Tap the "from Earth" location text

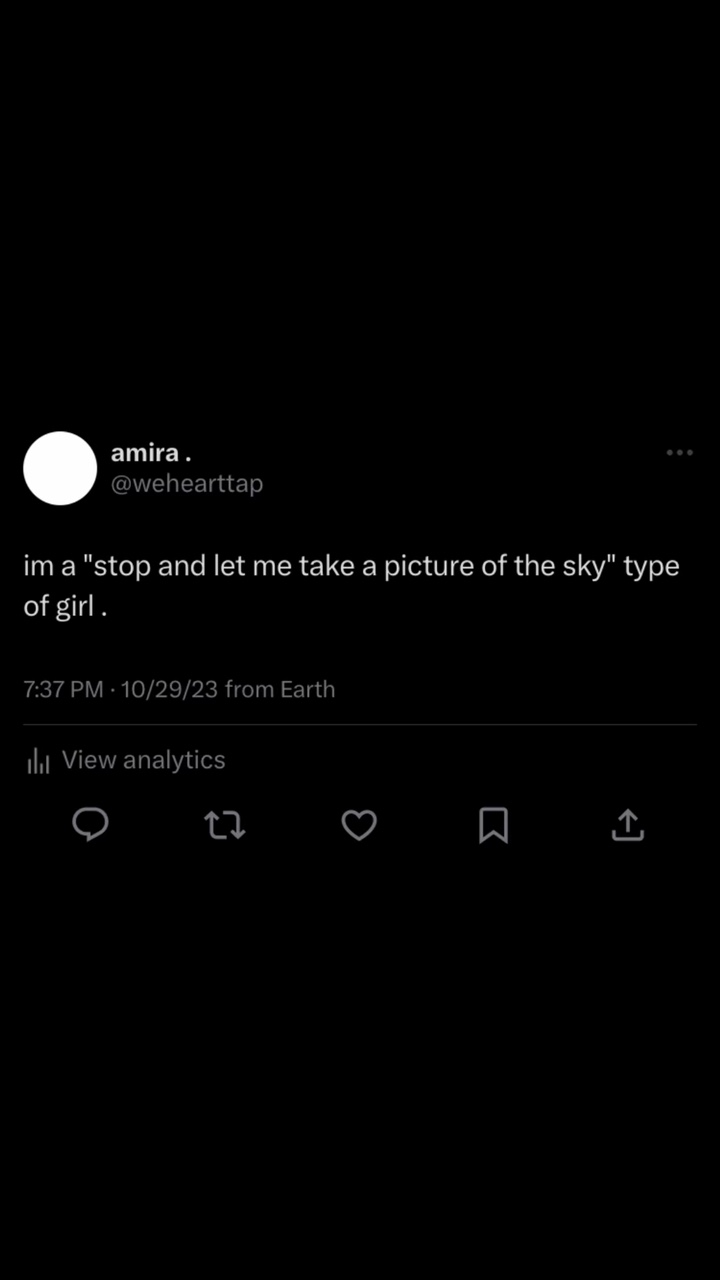[x=280, y=690]
